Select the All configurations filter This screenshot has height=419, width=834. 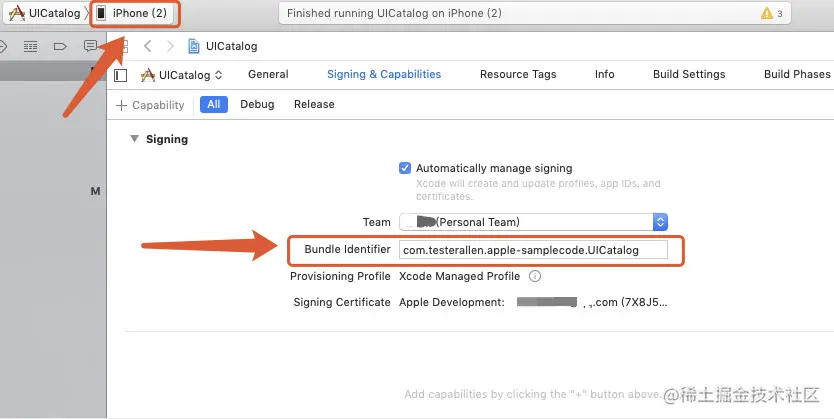[212, 104]
